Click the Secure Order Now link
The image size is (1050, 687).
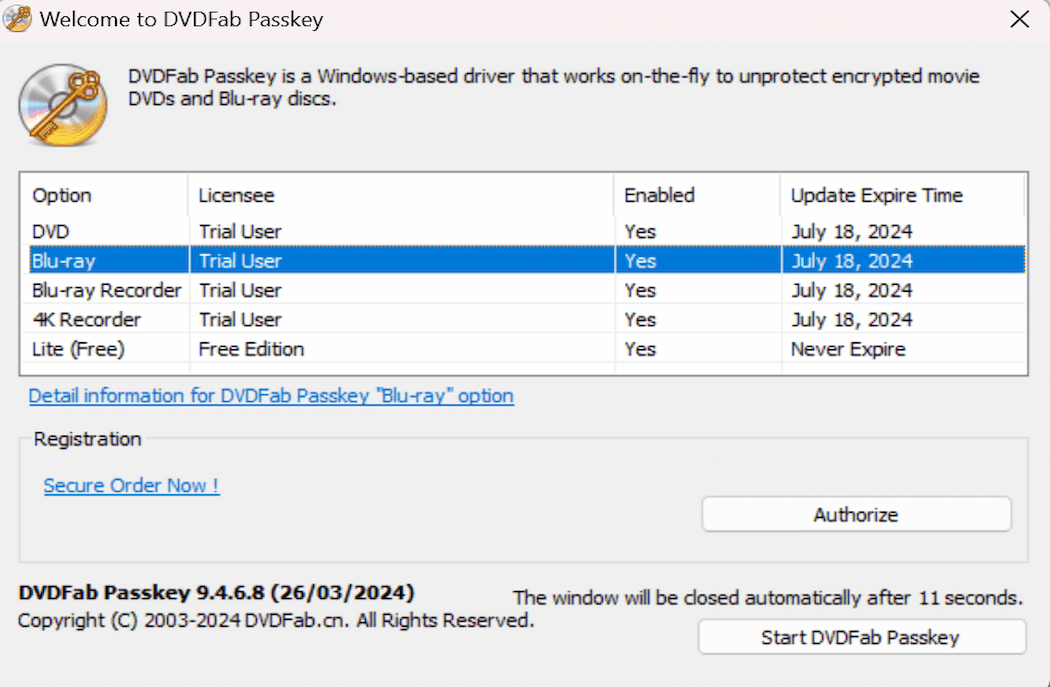click(130, 485)
